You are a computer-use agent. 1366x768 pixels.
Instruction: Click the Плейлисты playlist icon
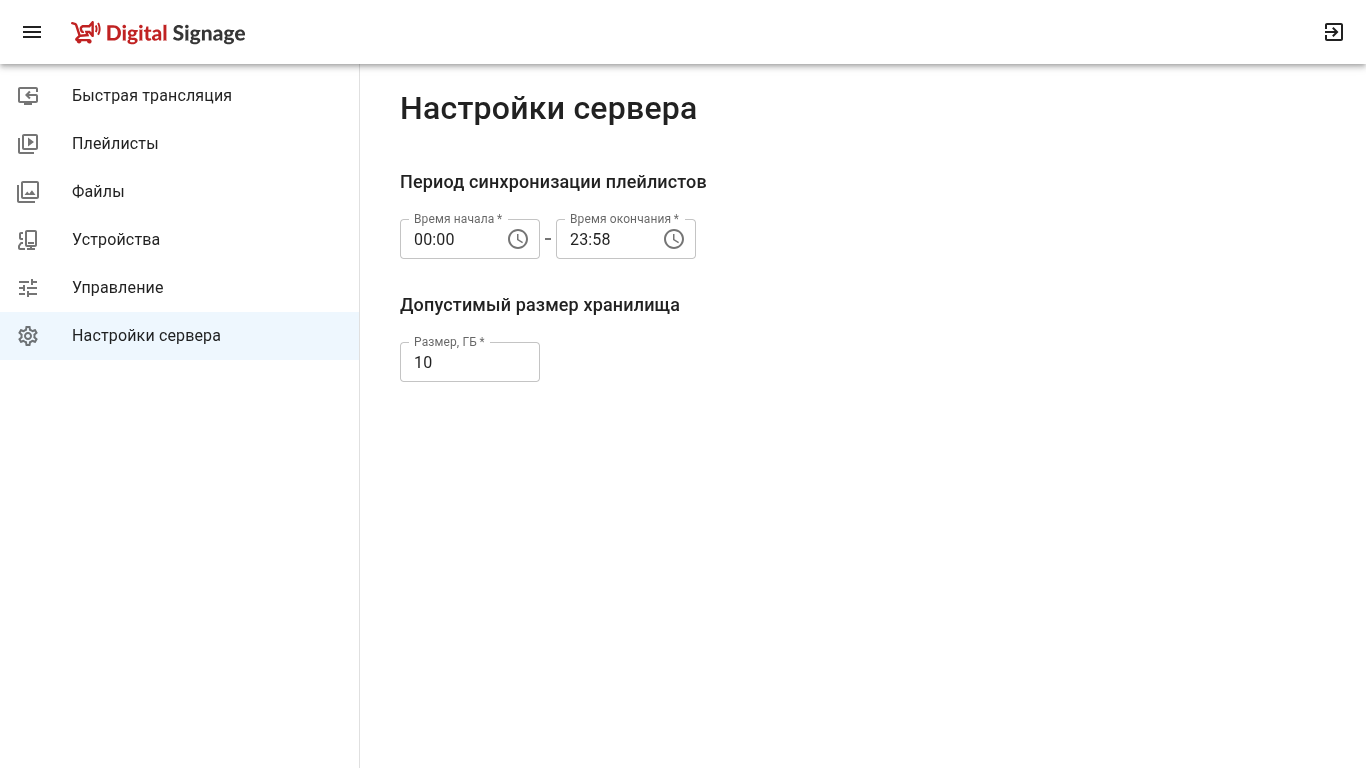28,144
